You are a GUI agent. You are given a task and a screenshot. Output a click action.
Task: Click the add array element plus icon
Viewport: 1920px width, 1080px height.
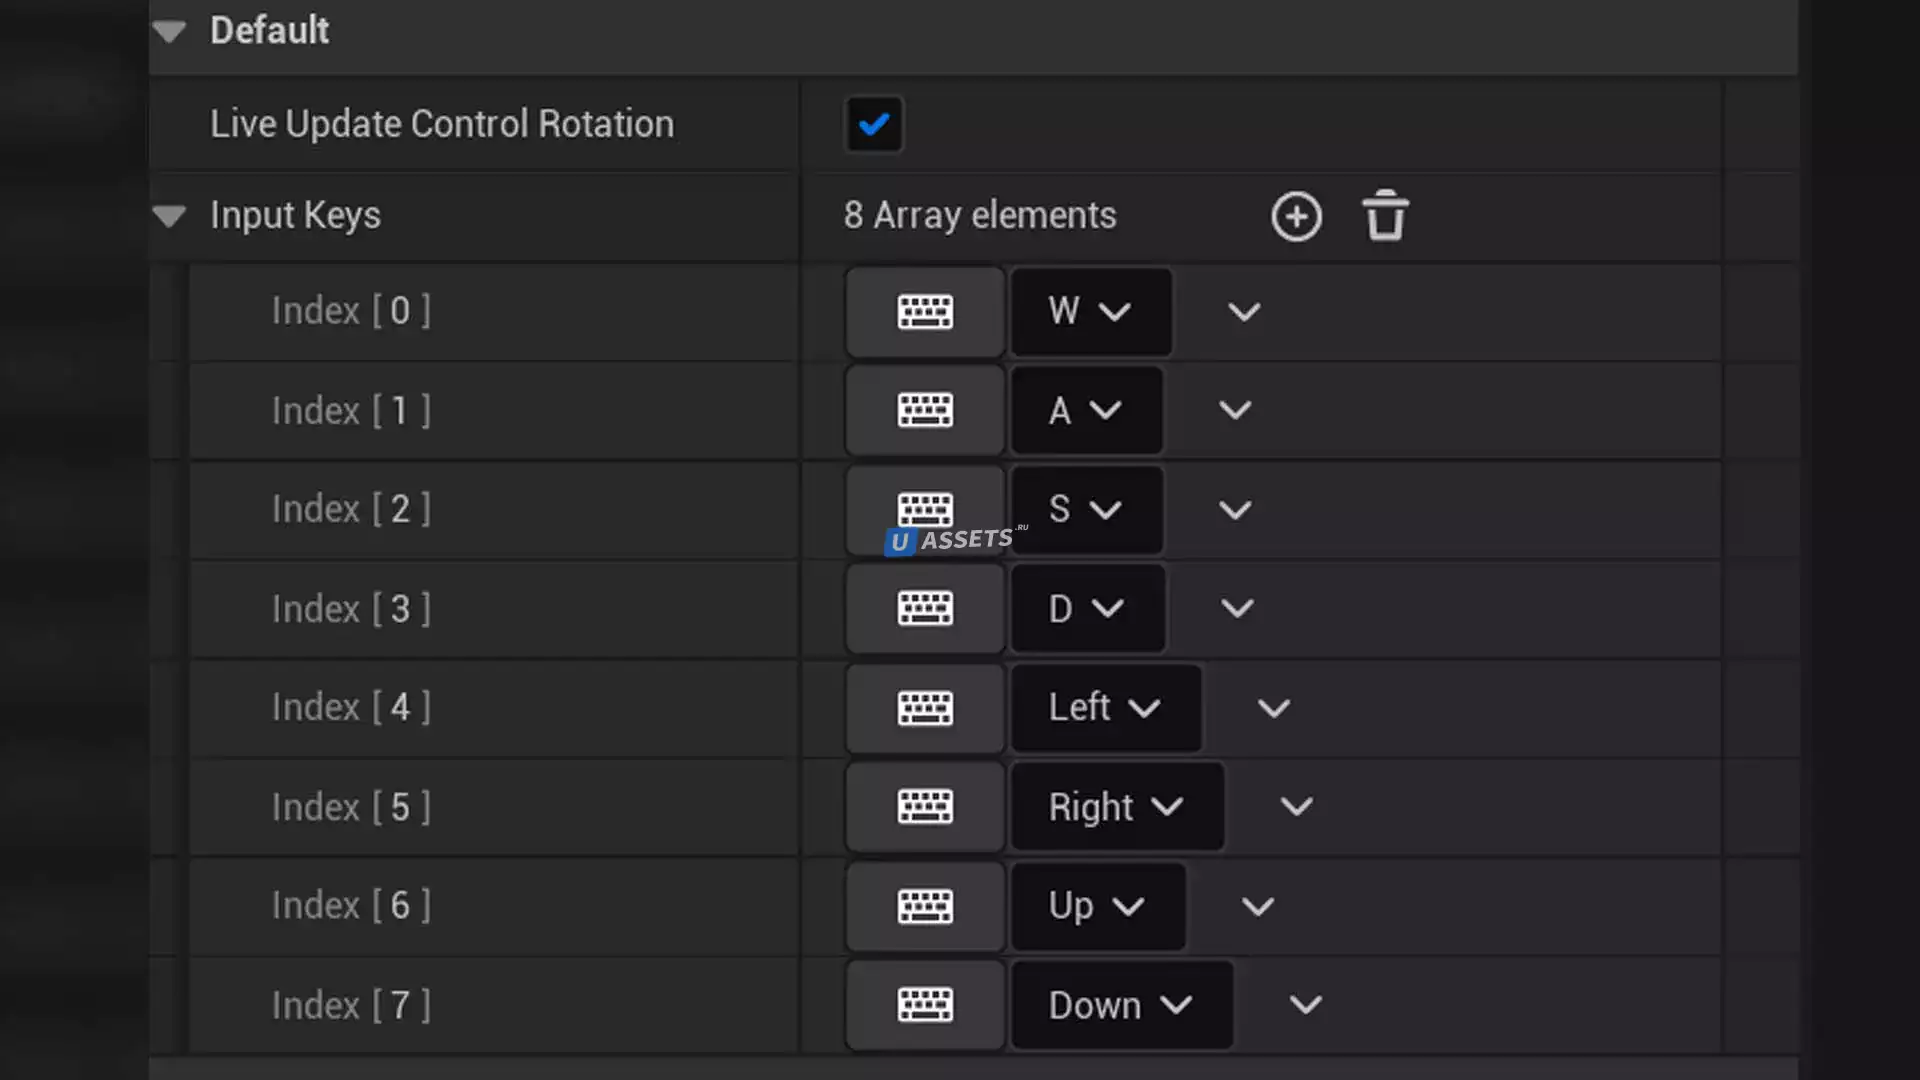coord(1296,216)
